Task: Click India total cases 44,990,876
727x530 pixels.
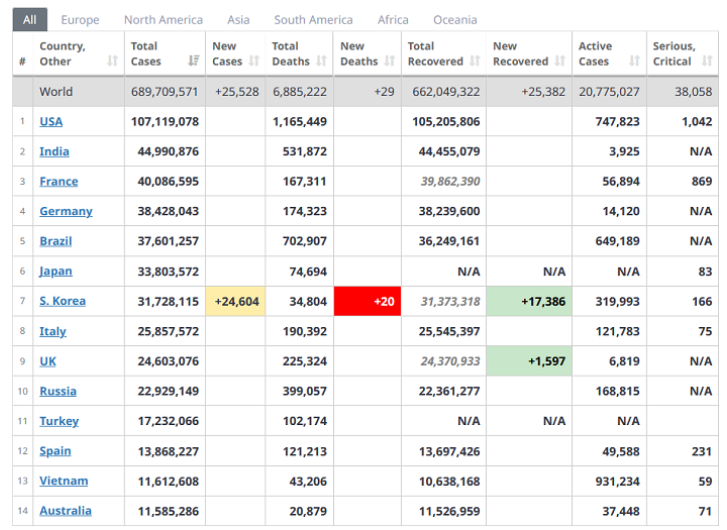Action: (168, 152)
